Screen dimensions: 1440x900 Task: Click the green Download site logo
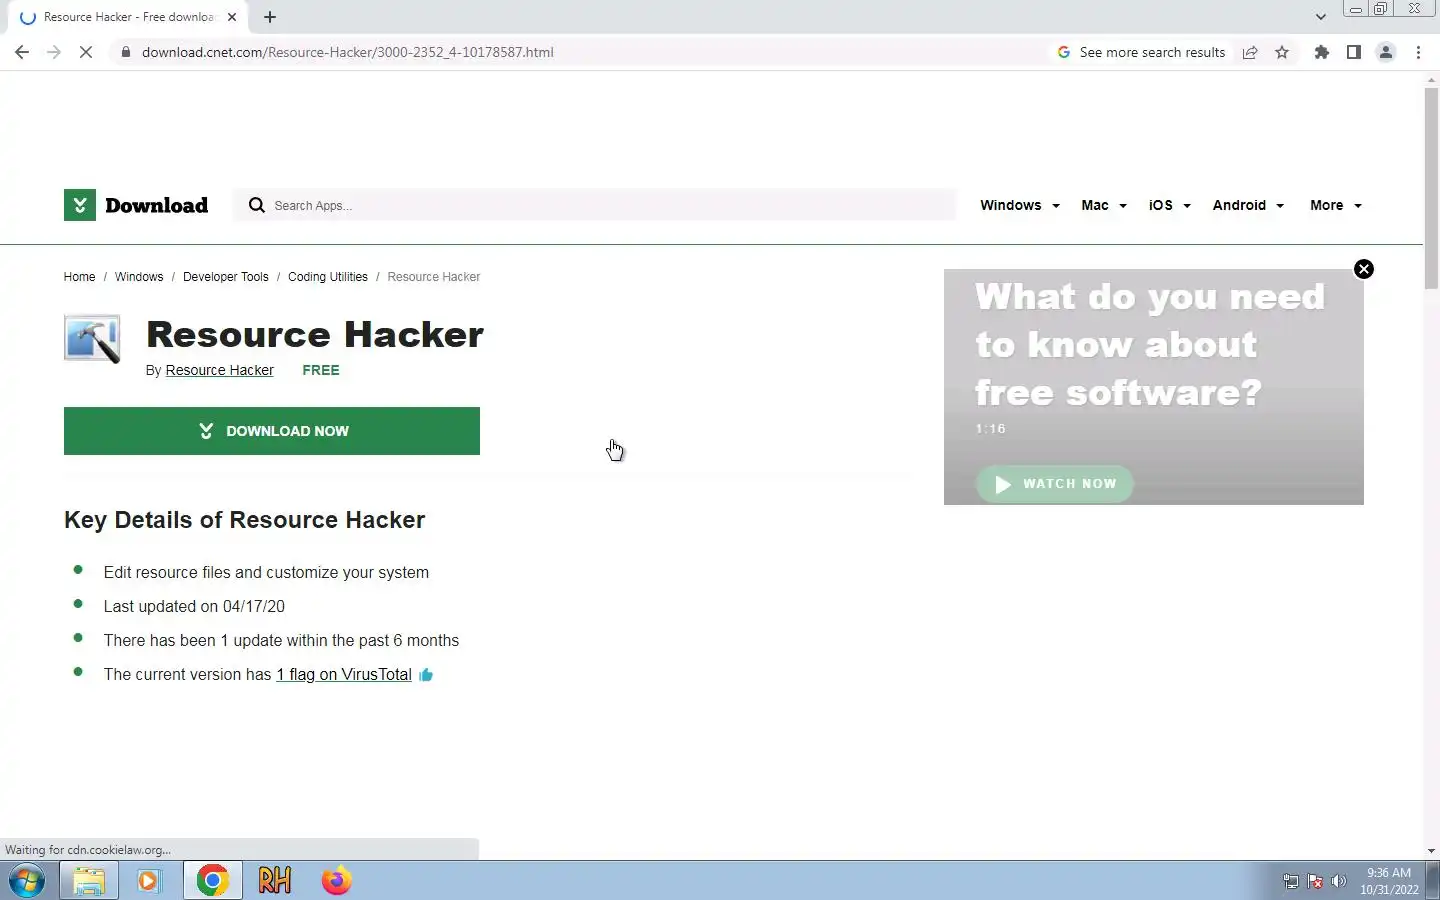(x=136, y=205)
